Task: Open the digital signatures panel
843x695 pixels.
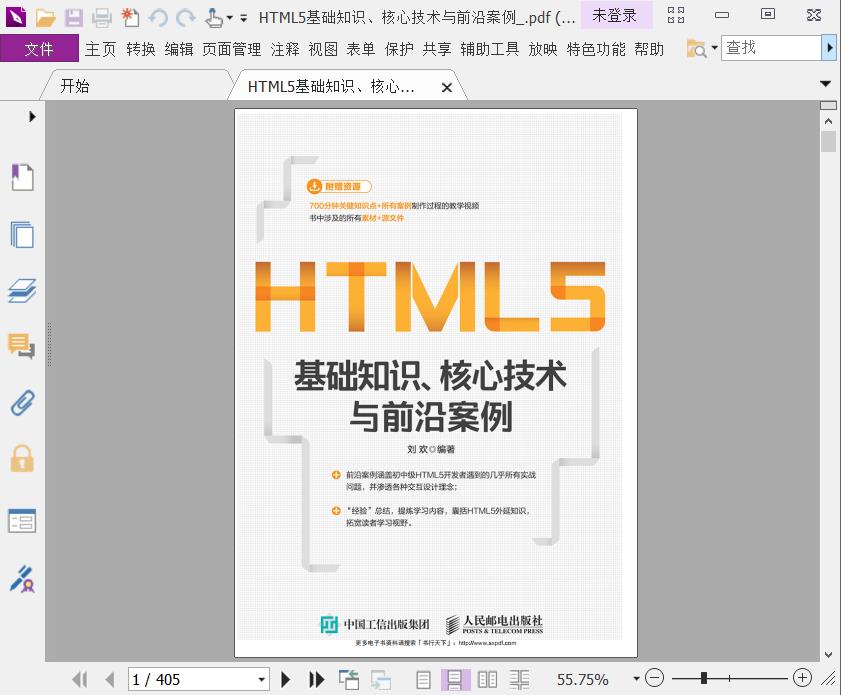Action: coord(22,579)
